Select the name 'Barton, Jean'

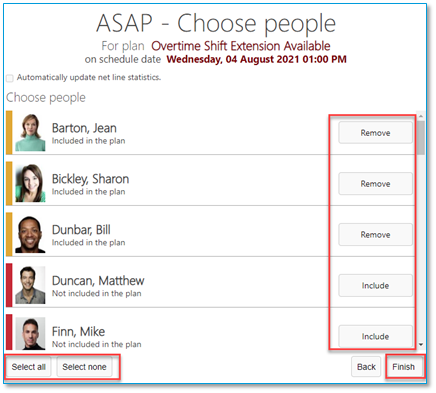pos(84,128)
